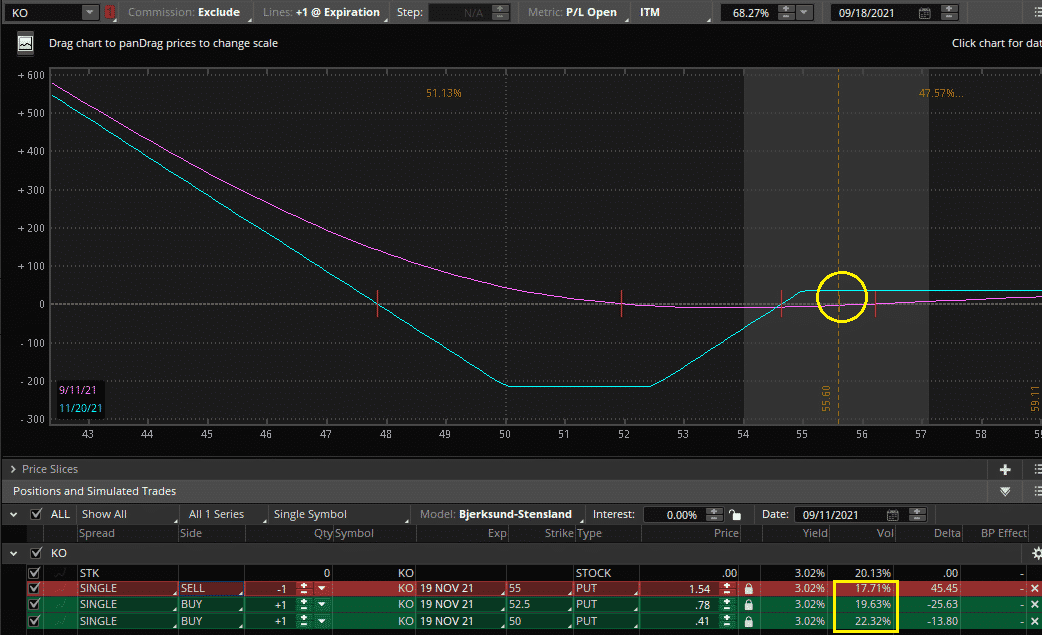The width and height of the screenshot is (1042, 635).
Task: Open dropdown arrow beside 68.27% value
Action: point(804,12)
